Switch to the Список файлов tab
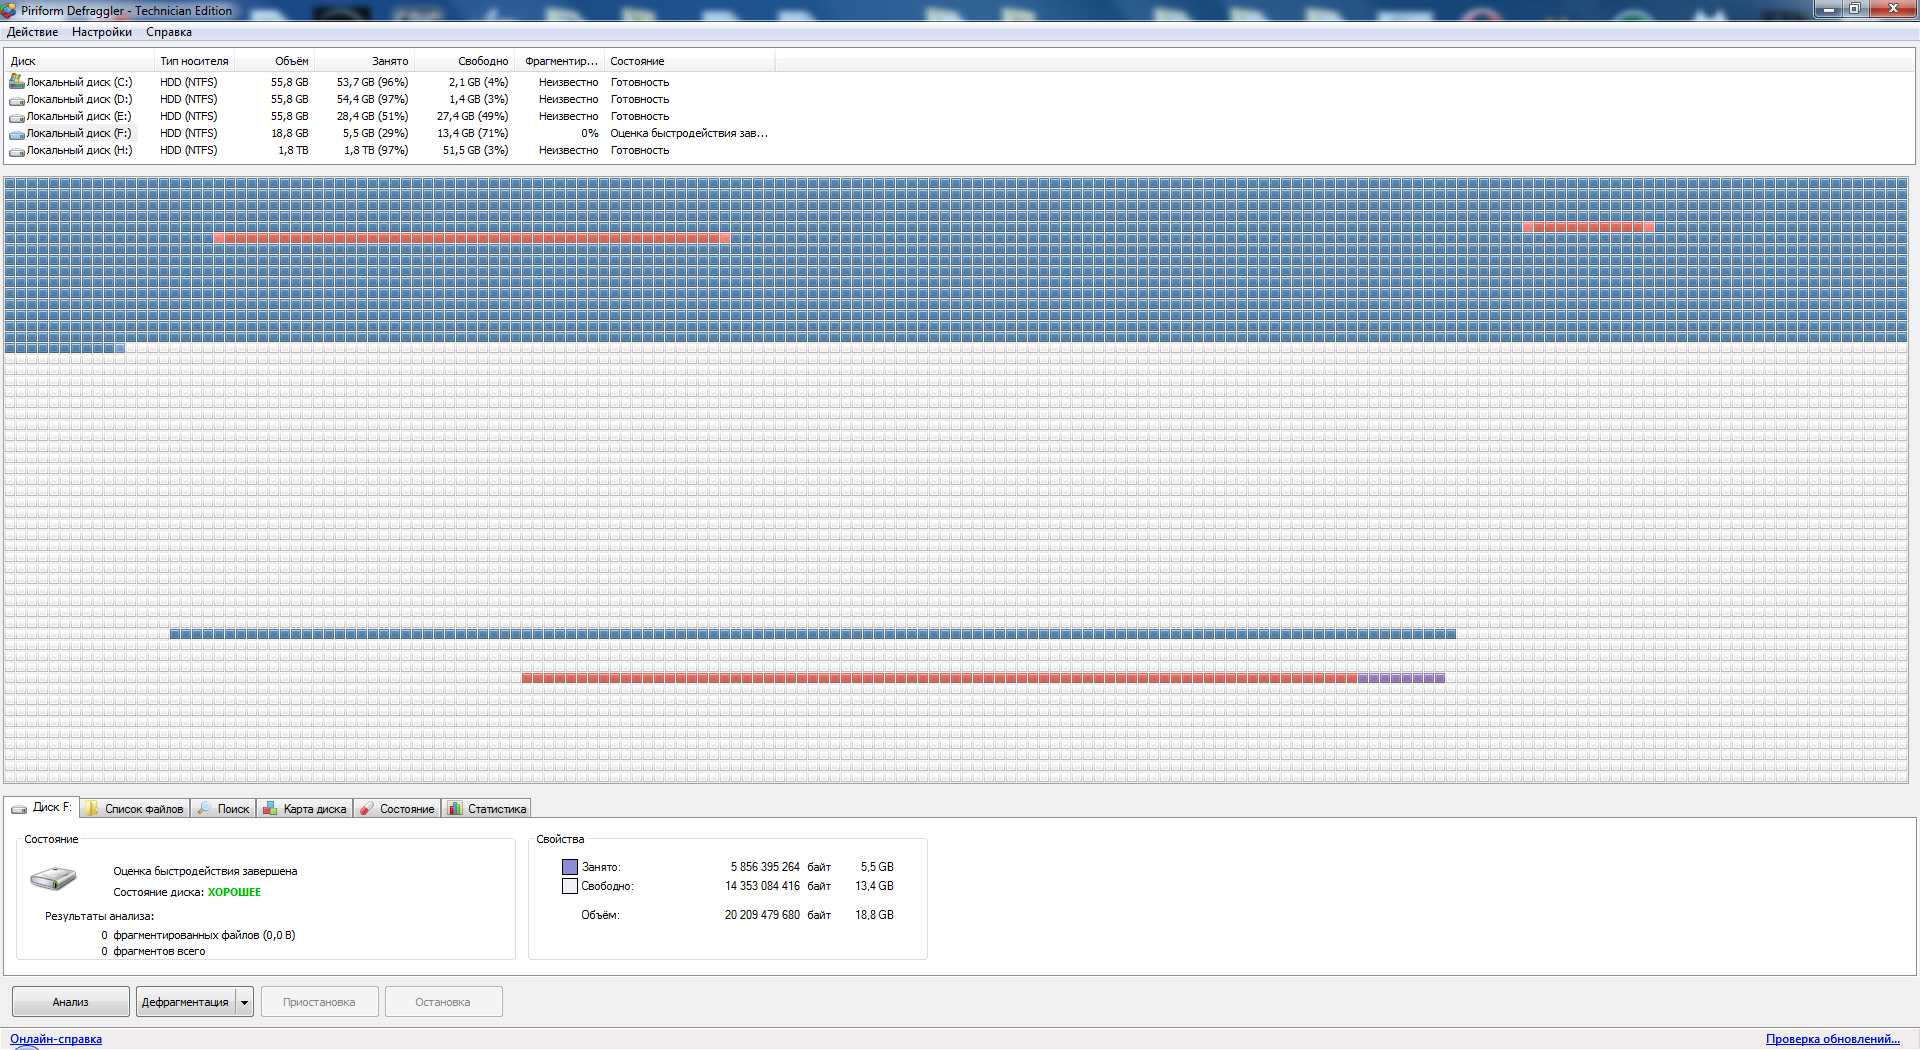This screenshot has width=1920, height=1050. tap(134, 809)
